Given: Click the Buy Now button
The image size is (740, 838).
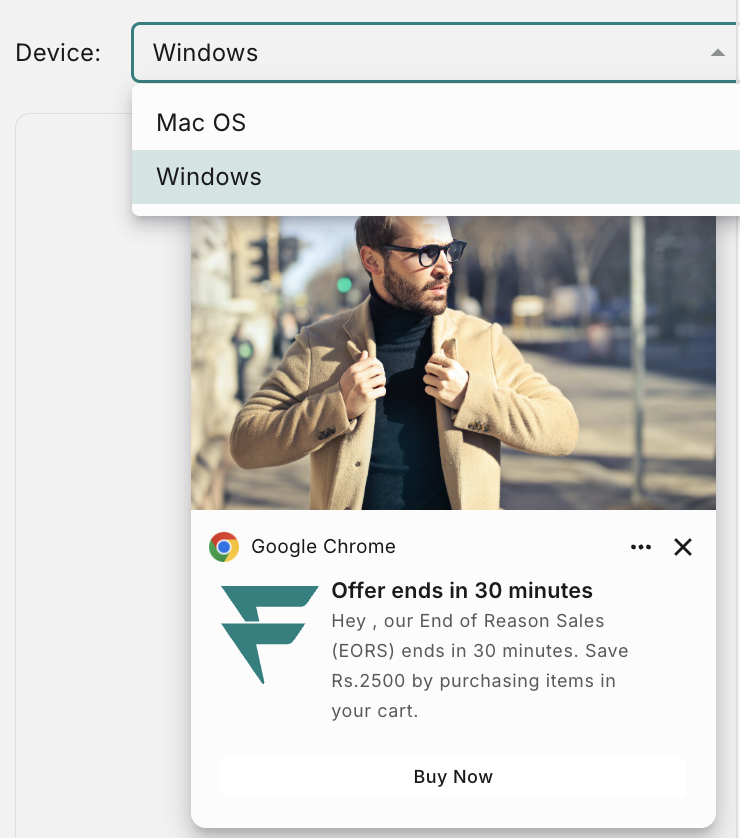Looking at the screenshot, I should [x=453, y=777].
